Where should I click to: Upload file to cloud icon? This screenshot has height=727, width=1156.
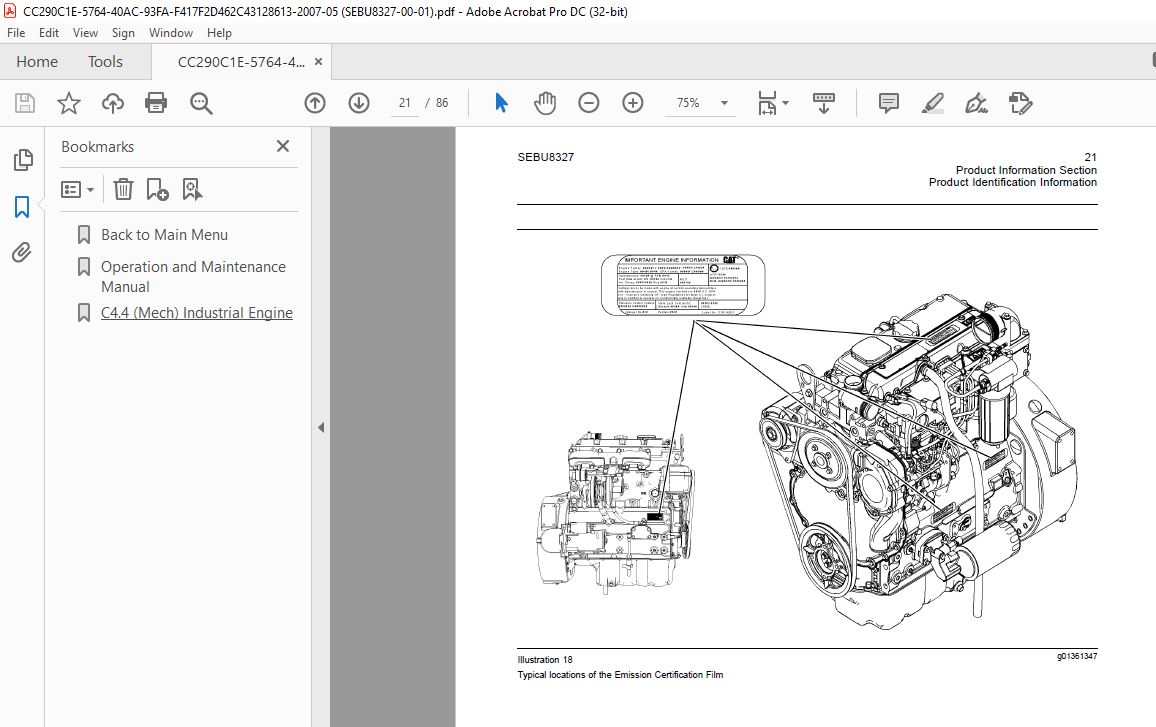tap(113, 103)
